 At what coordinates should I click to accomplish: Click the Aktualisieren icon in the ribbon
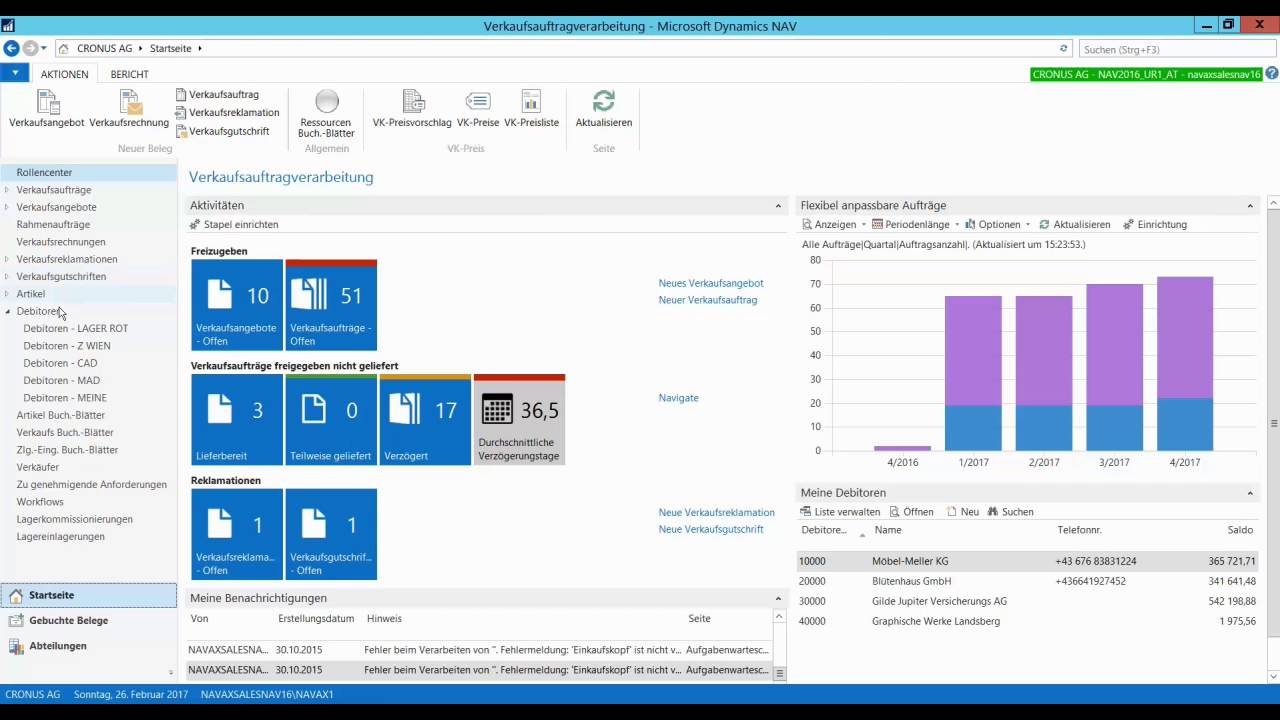604,109
